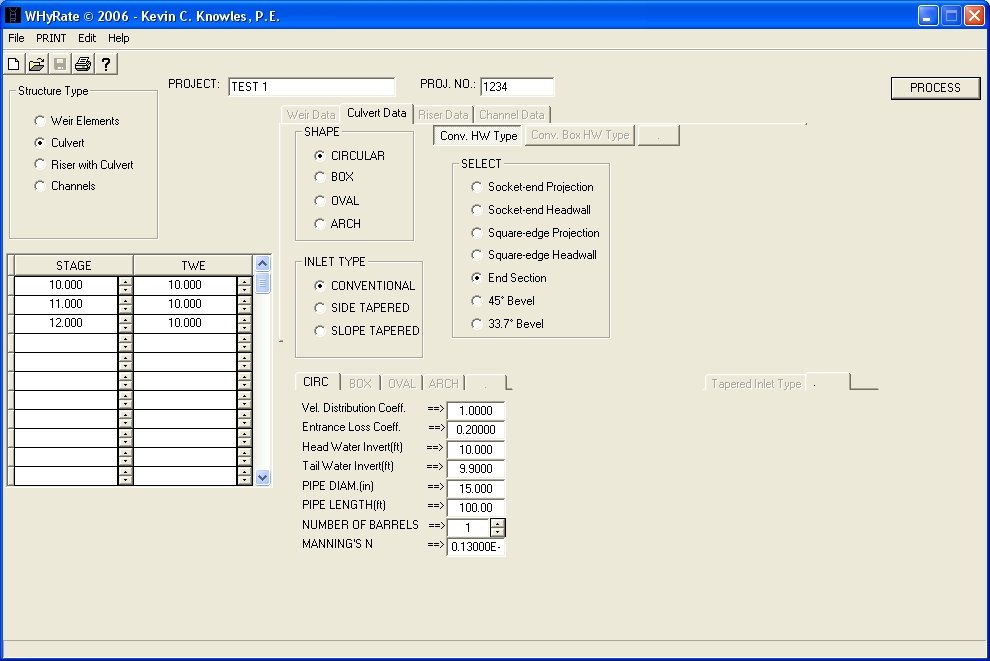Increment the first STAGE row spinner
The image size is (990, 661).
125,281
